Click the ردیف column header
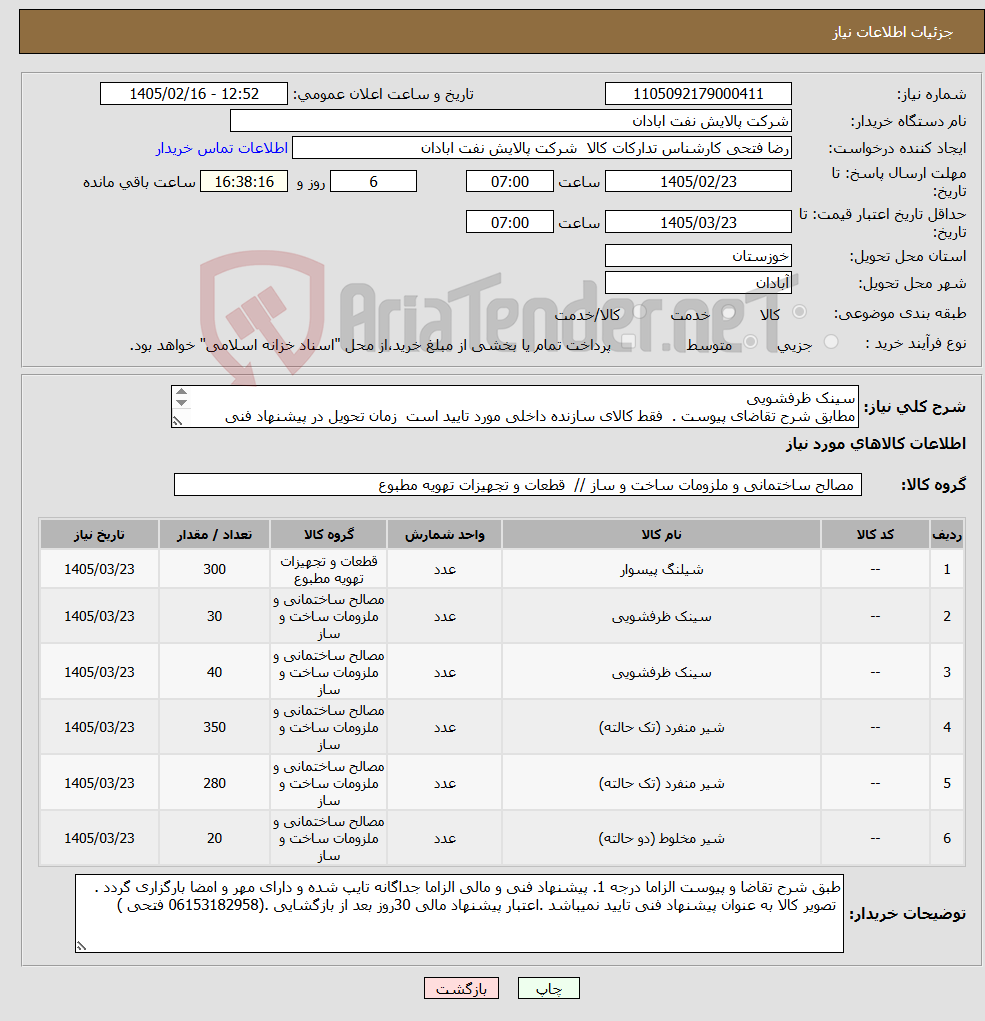985x1021 pixels. tap(947, 535)
